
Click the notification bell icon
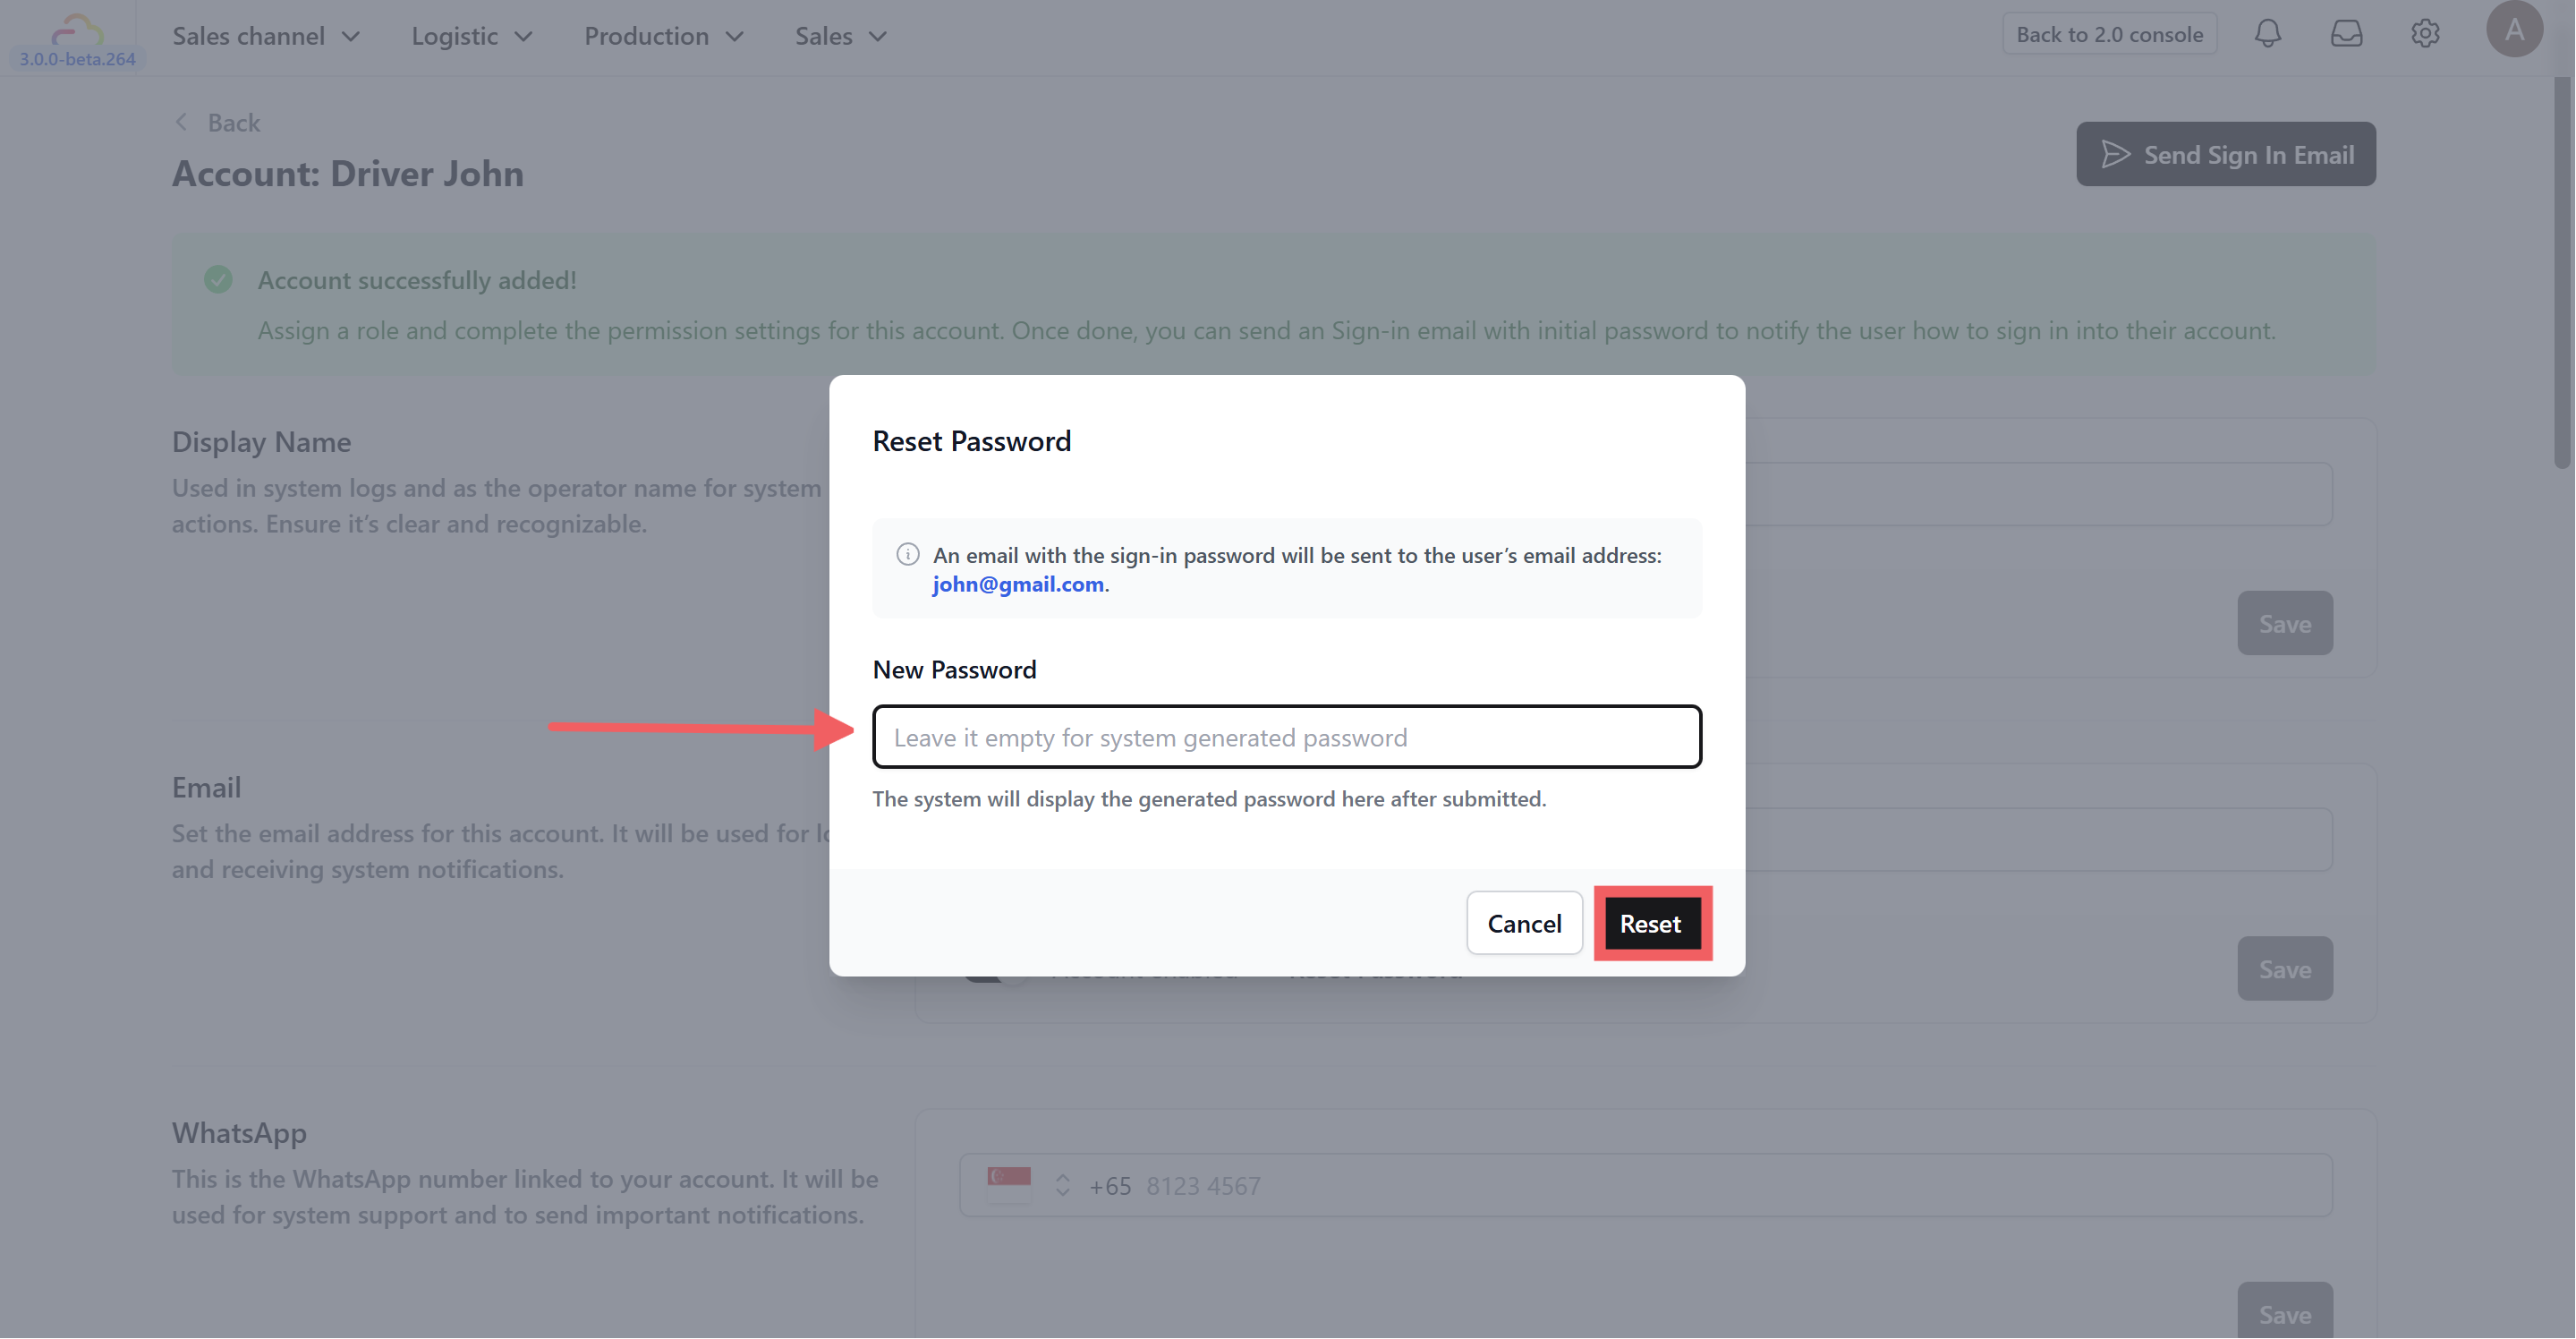pyautogui.click(x=2267, y=34)
